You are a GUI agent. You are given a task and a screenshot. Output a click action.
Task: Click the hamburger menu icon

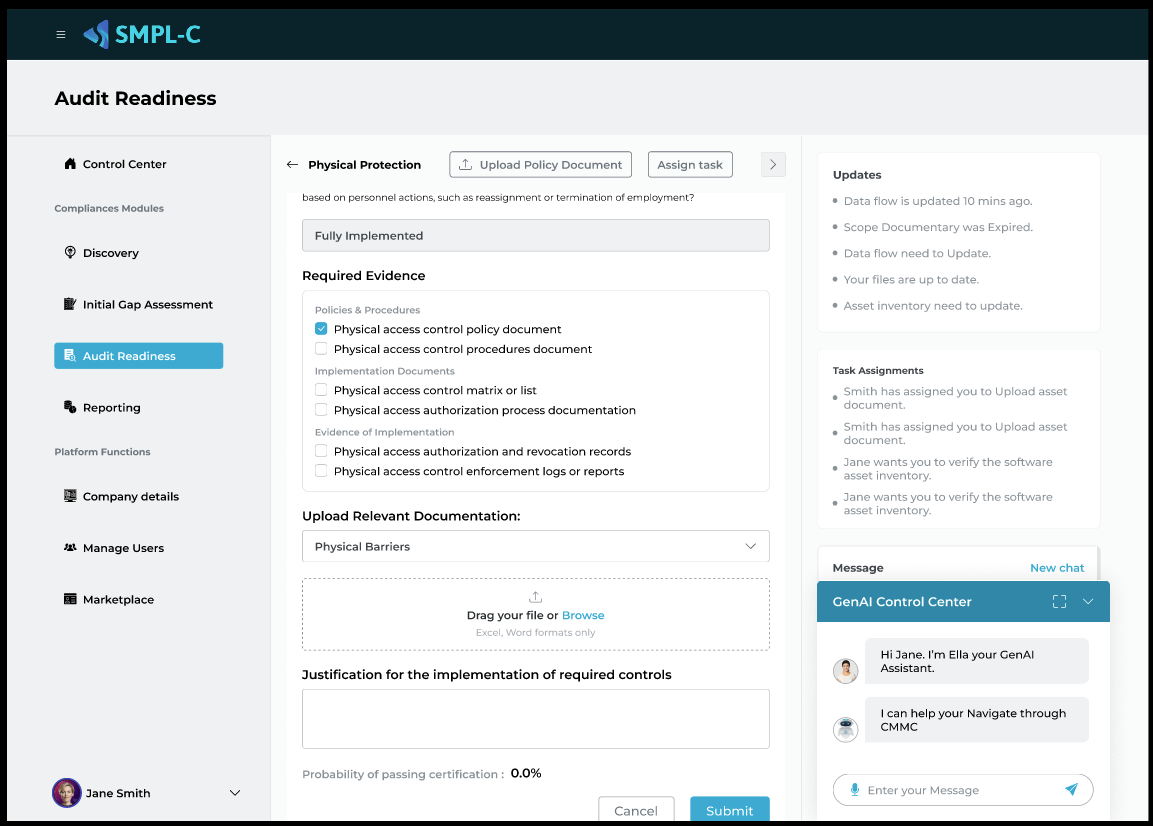point(61,34)
